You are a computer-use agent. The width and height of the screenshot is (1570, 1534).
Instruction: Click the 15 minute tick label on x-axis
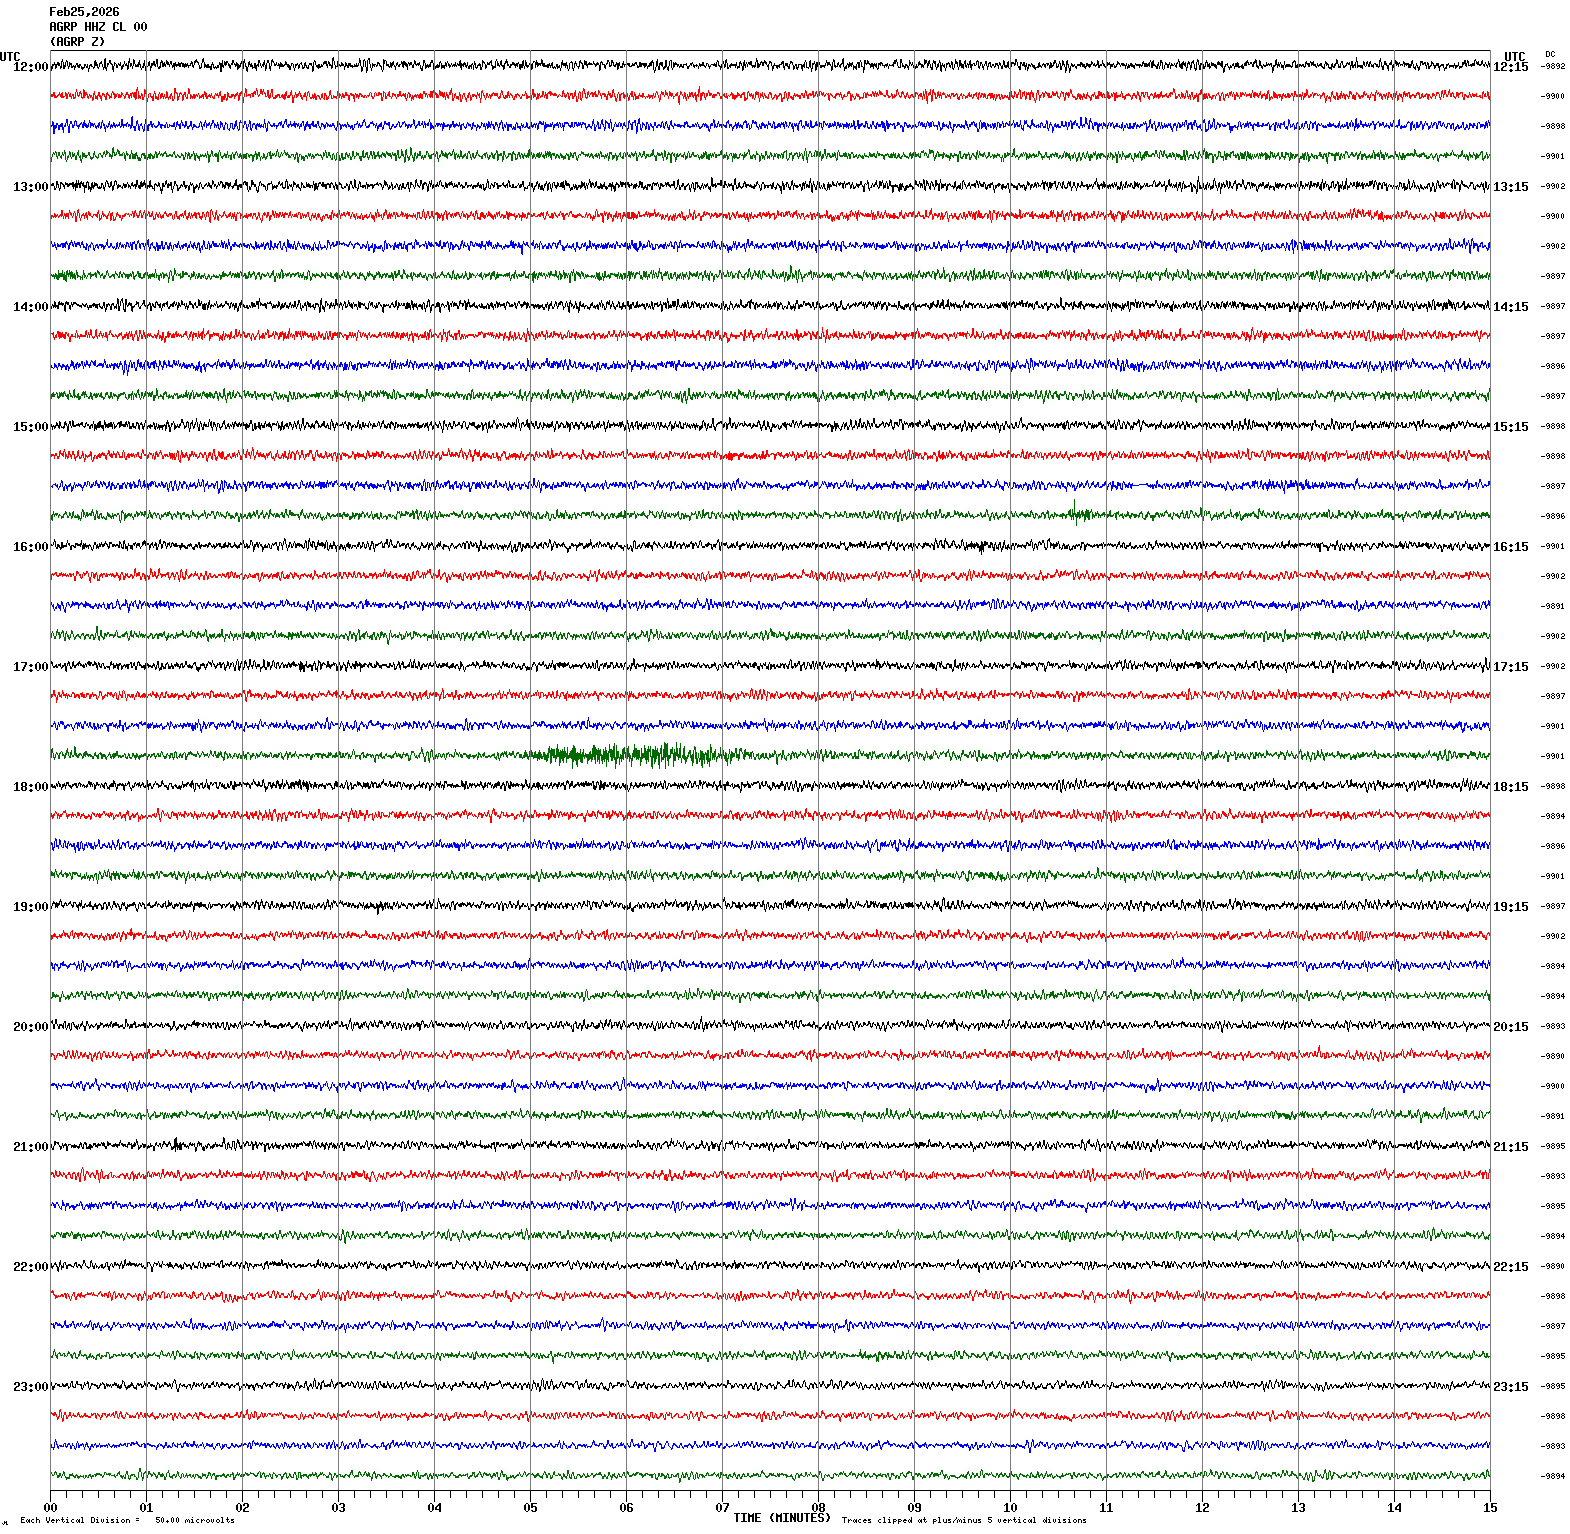point(1490,1508)
